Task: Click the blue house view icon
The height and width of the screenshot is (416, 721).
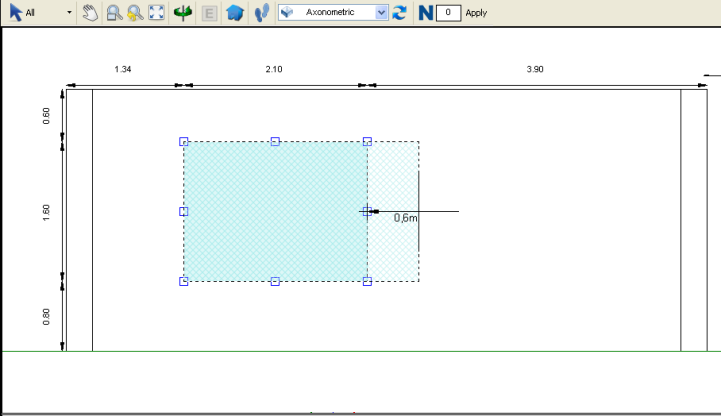Action: coord(235,12)
